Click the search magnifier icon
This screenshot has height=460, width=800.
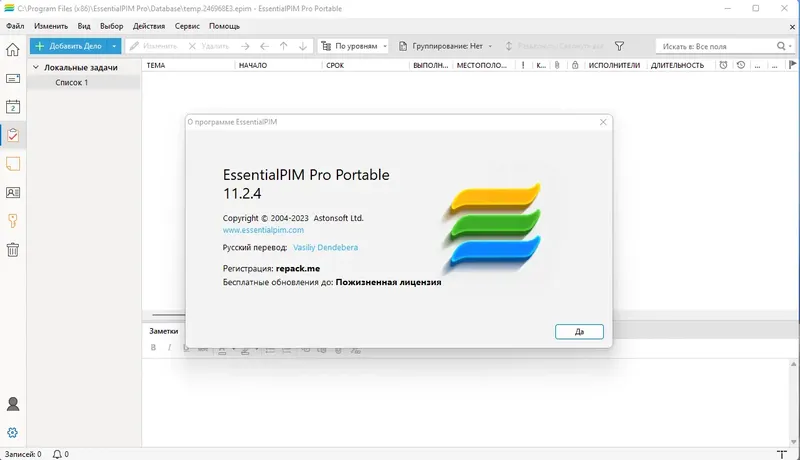click(x=781, y=46)
